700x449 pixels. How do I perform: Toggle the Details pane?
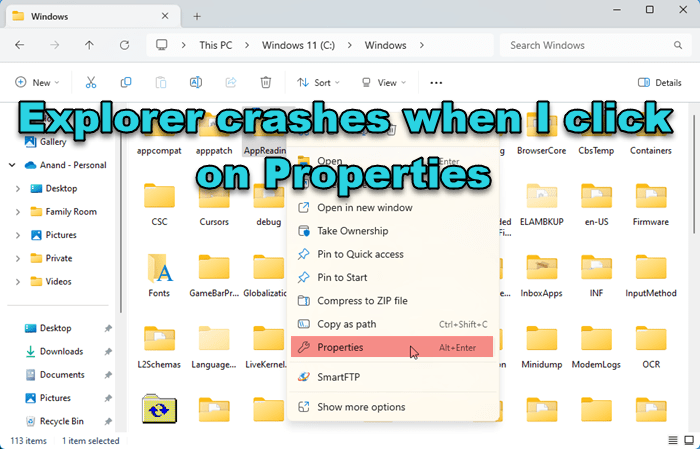pyautogui.click(x=659, y=83)
